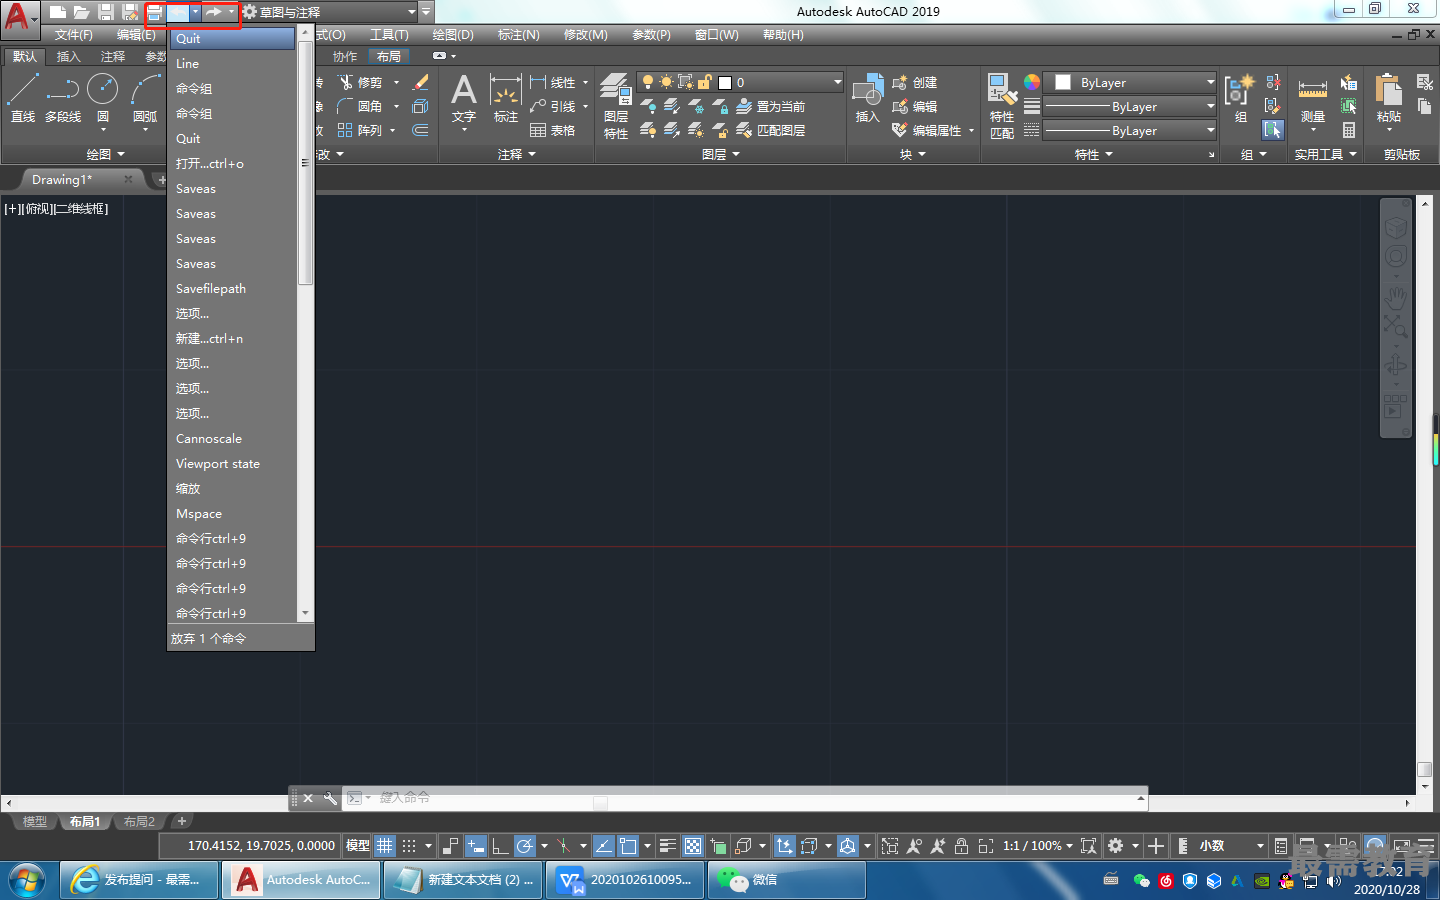Click Create block (创建) button
Screen dimensions: 1440x900
tap(915, 82)
